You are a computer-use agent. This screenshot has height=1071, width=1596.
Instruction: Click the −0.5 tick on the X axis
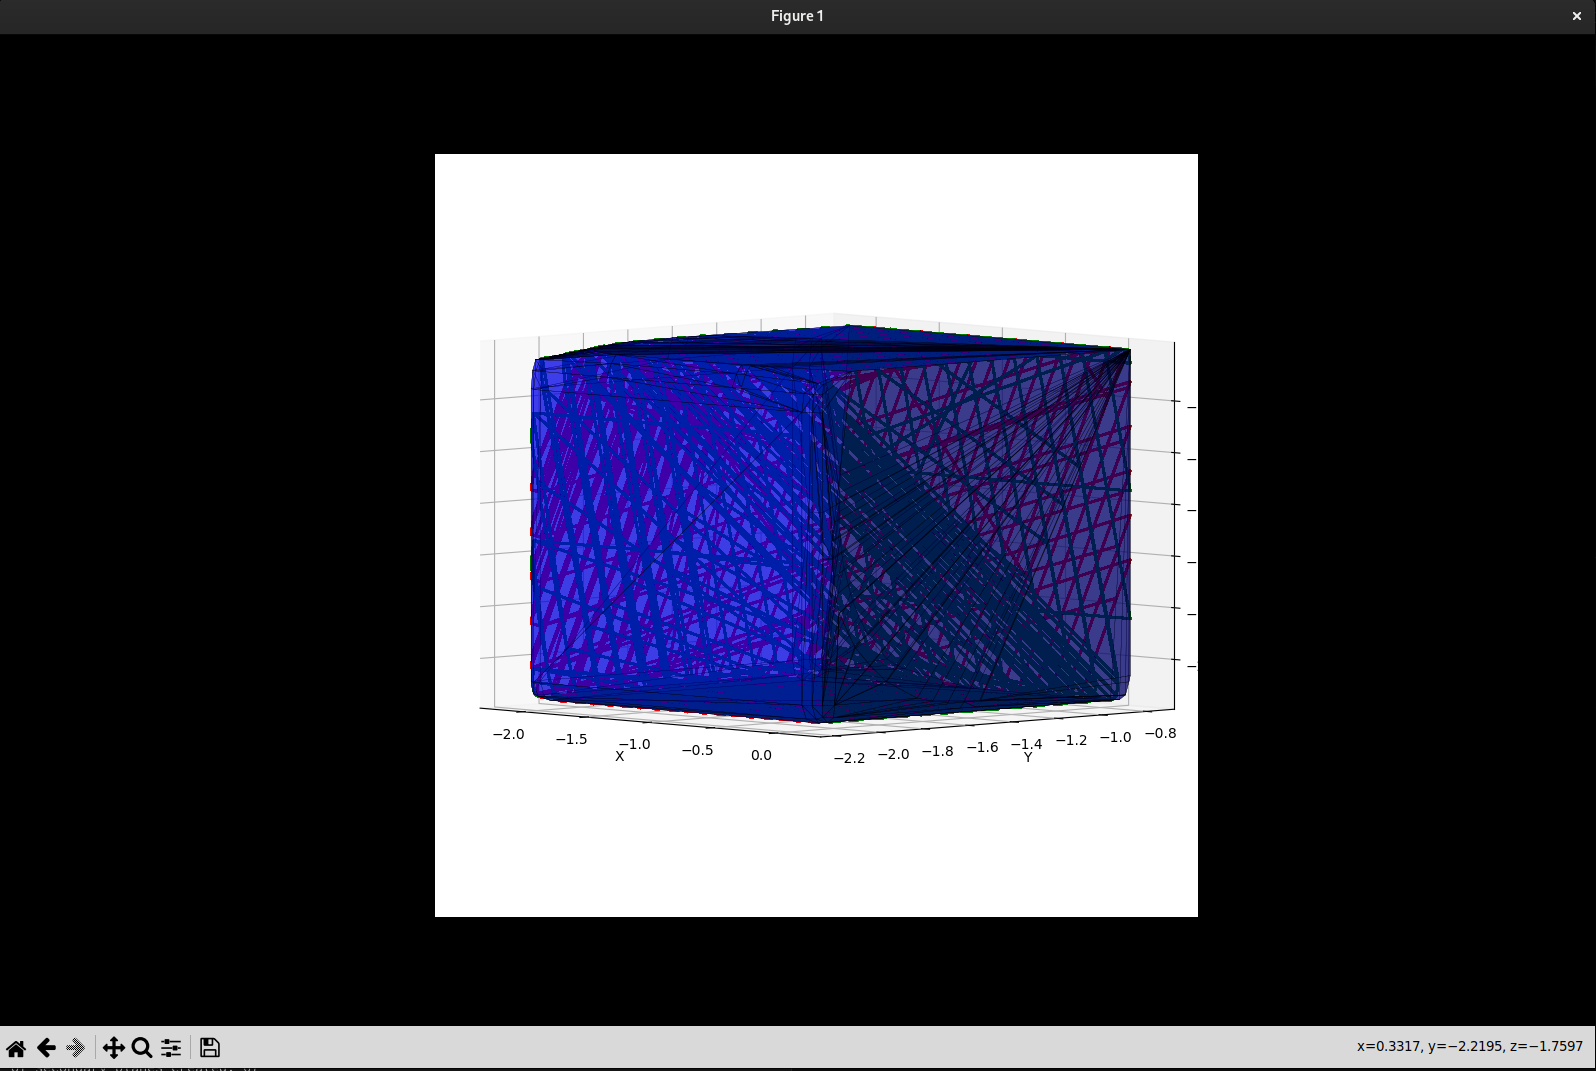tap(697, 750)
